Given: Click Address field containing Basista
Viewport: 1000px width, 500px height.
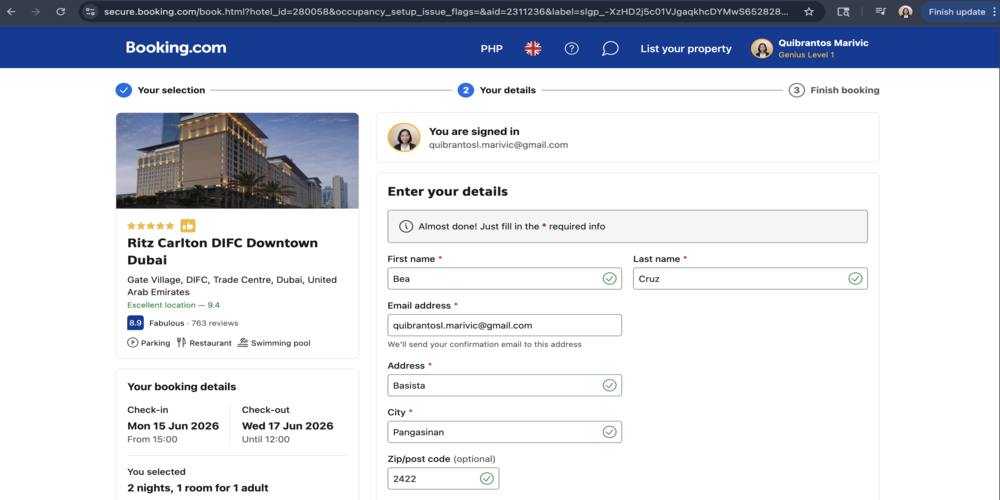Looking at the screenshot, I should 504,385.
